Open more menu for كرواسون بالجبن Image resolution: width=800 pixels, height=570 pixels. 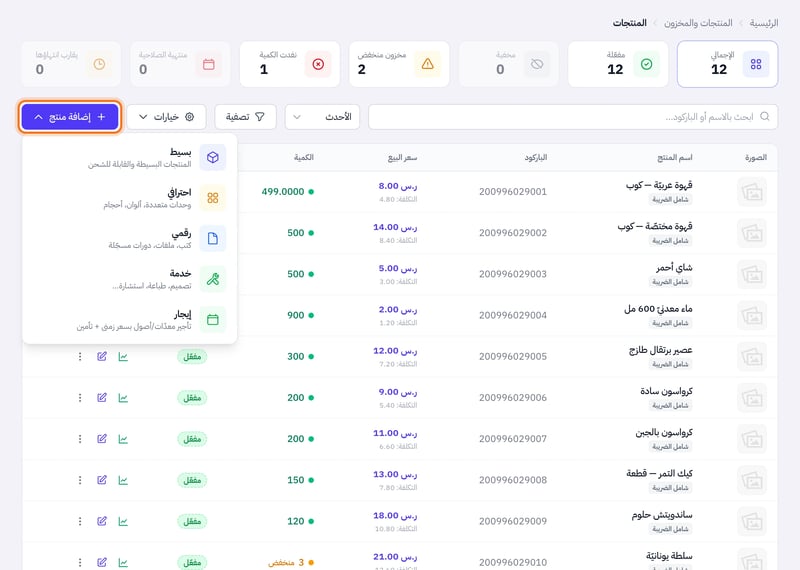tap(80, 439)
